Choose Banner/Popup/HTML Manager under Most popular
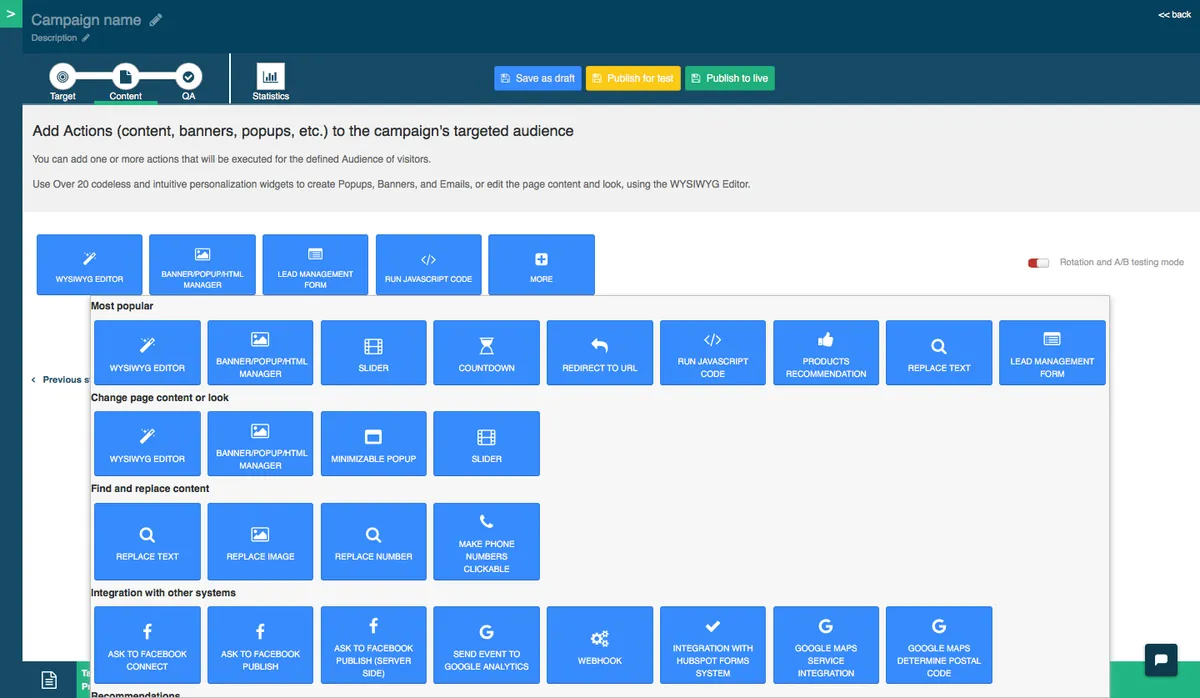Viewport: 1200px width, 698px height. click(x=260, y=353)
